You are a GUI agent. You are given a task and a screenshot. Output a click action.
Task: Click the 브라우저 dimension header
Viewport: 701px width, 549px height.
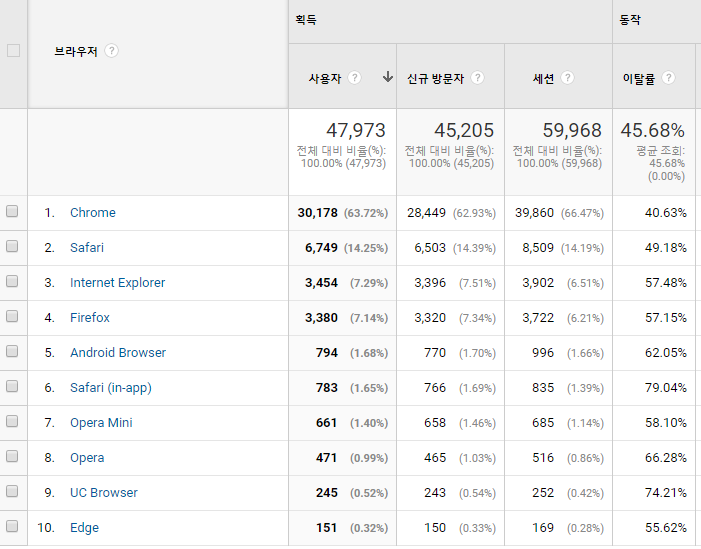click(x=76, y=51)
